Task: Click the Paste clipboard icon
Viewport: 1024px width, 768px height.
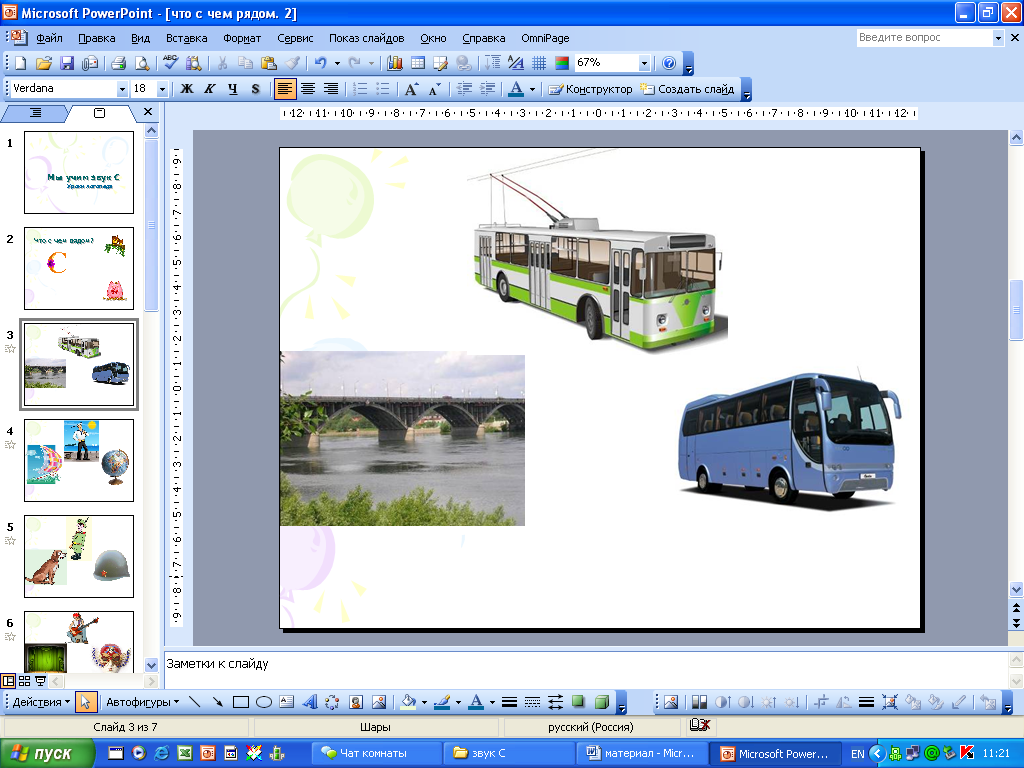Action: (x=268, y=63)
